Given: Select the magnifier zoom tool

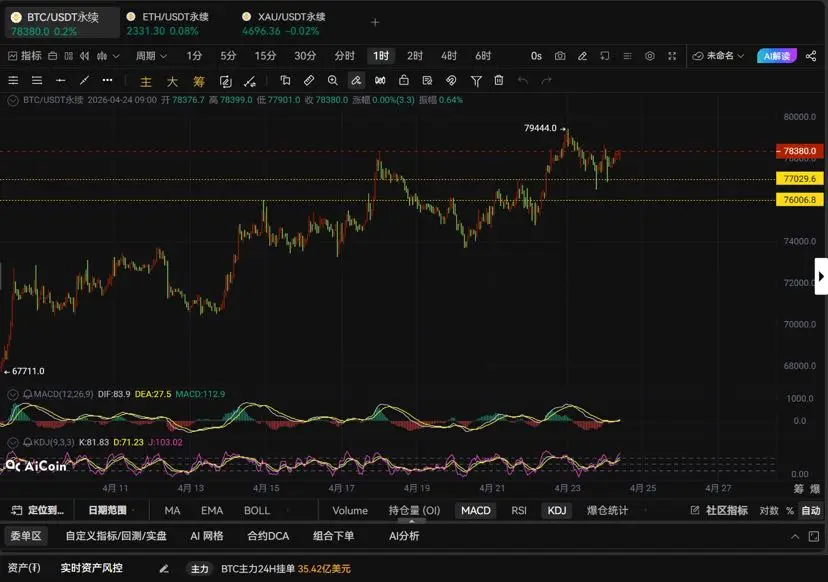Looking at the screenshot, I should coord(333,80).
